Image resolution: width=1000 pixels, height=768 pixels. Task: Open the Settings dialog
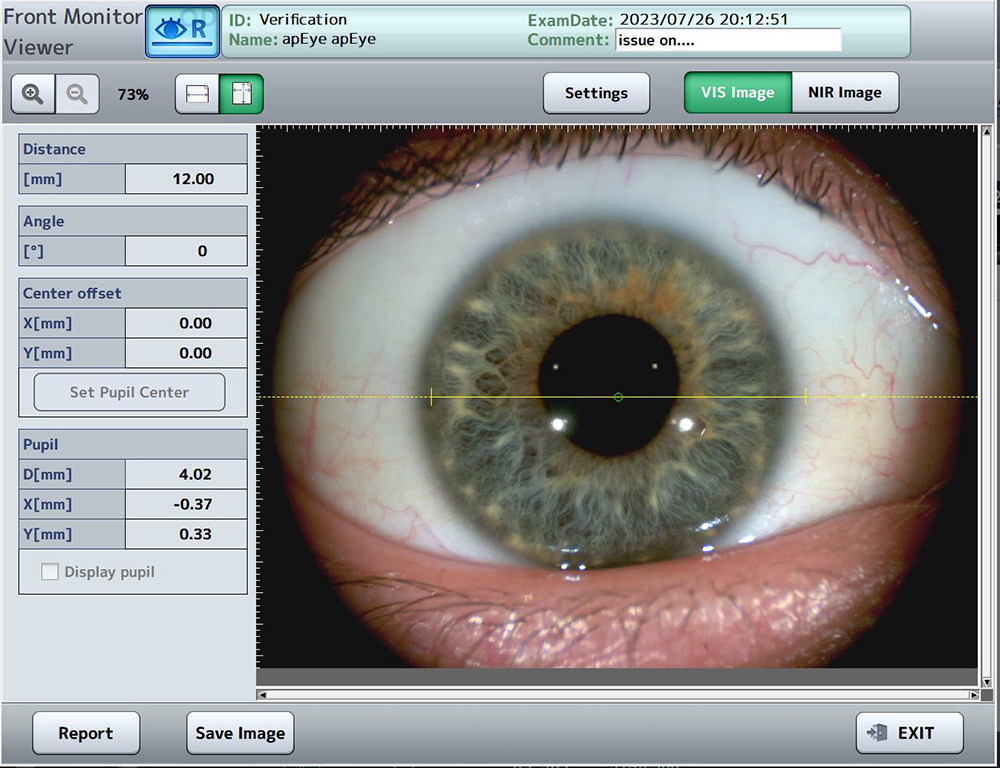point(596,93)
